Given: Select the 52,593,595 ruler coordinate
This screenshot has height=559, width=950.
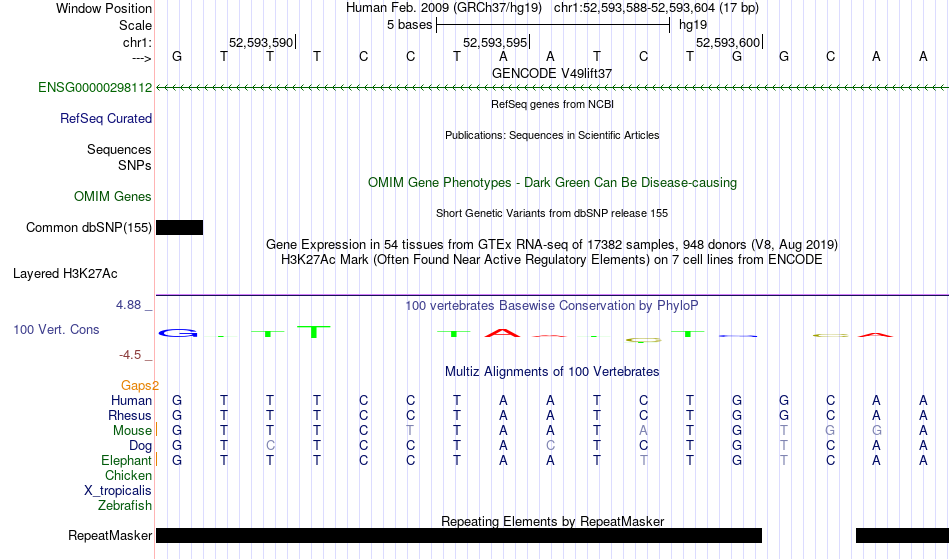Looking at the screenshot, I should pos(496,42).
